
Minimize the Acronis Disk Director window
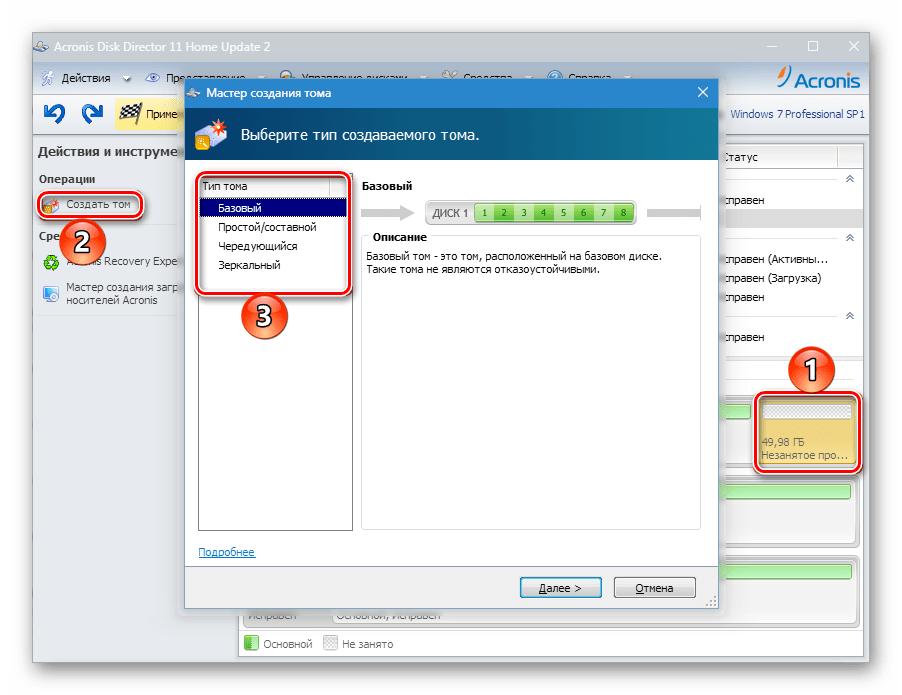pos(772,46)
